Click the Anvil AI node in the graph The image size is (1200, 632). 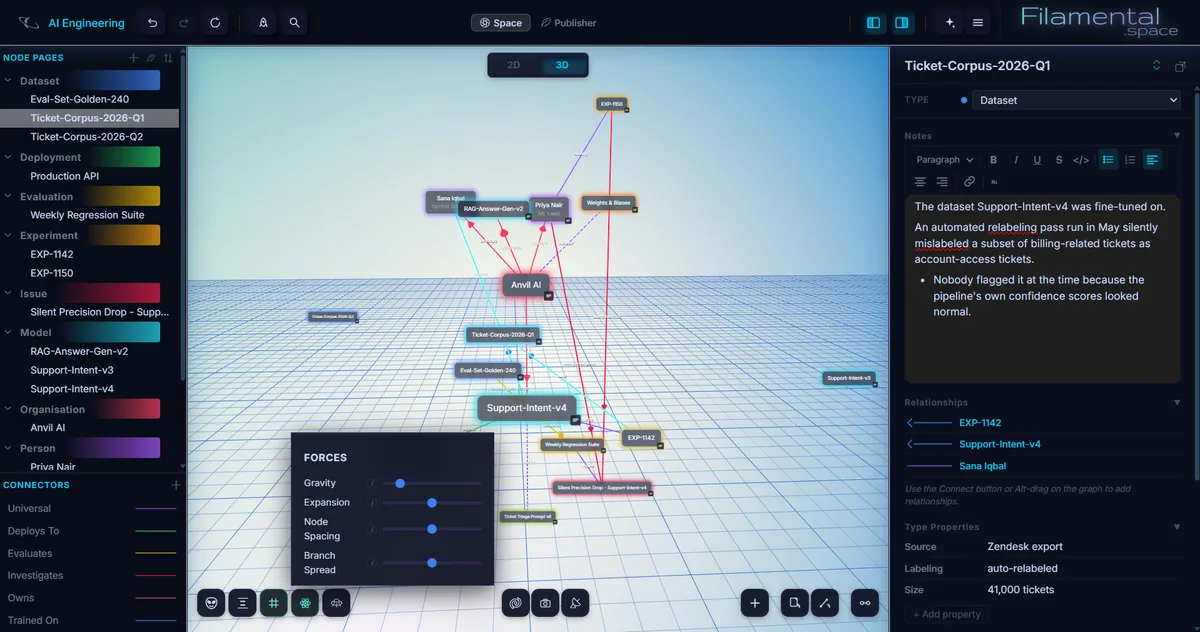[x=527, y=285]
